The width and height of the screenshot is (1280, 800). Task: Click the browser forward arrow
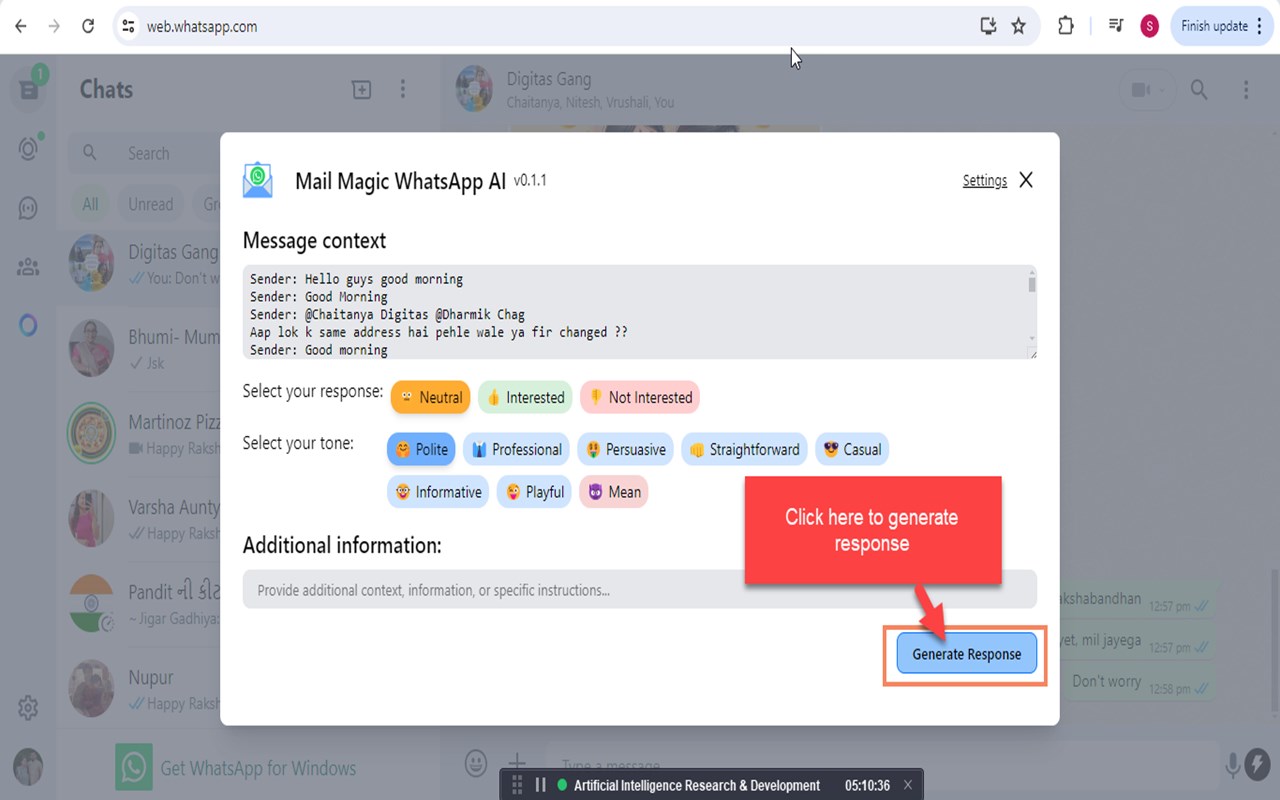pos(54,26)
